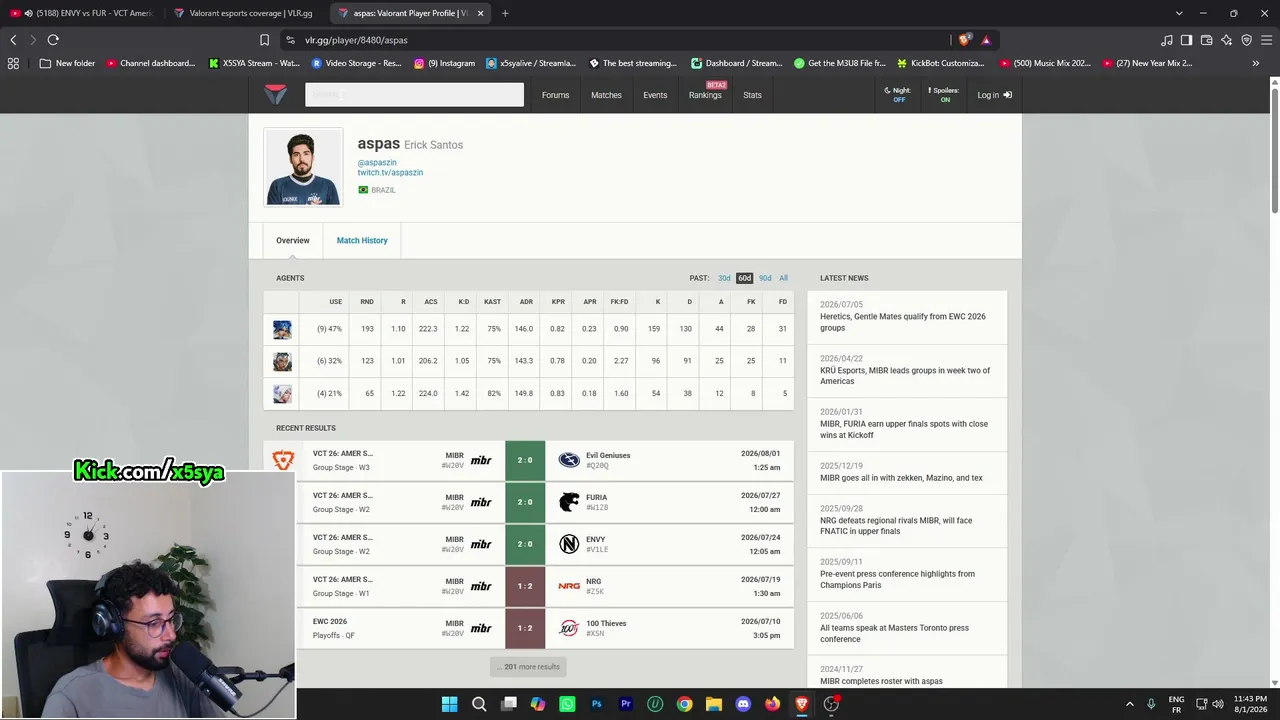Switch to the ENVY vs FUR YouTube tab
This screenshot has width=1280, height=720.
point(82,13)
